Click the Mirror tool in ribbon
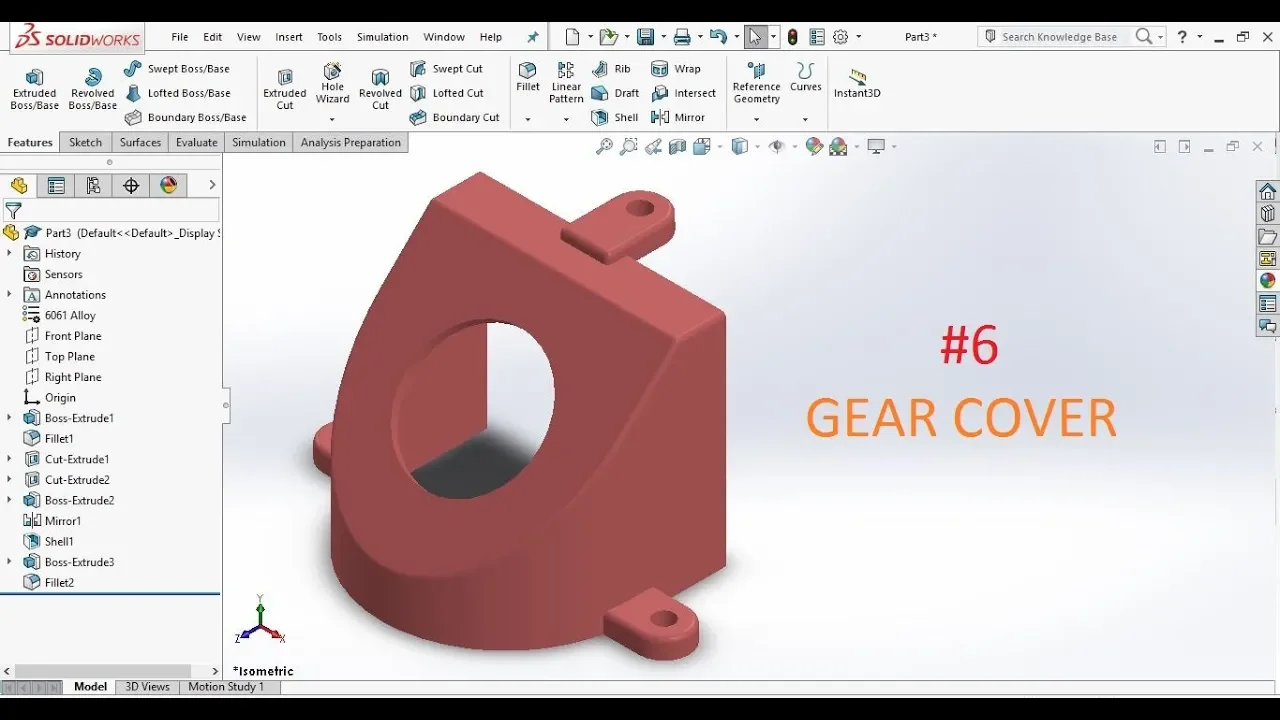 point(678,117)
